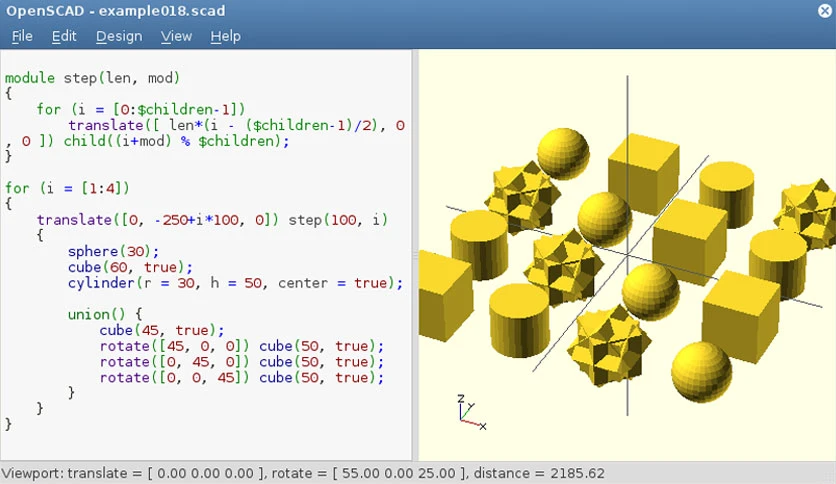836x484 pixels.
Task: Click the 'child((i+mod) % $children);' text
Action: coord(176,141)
